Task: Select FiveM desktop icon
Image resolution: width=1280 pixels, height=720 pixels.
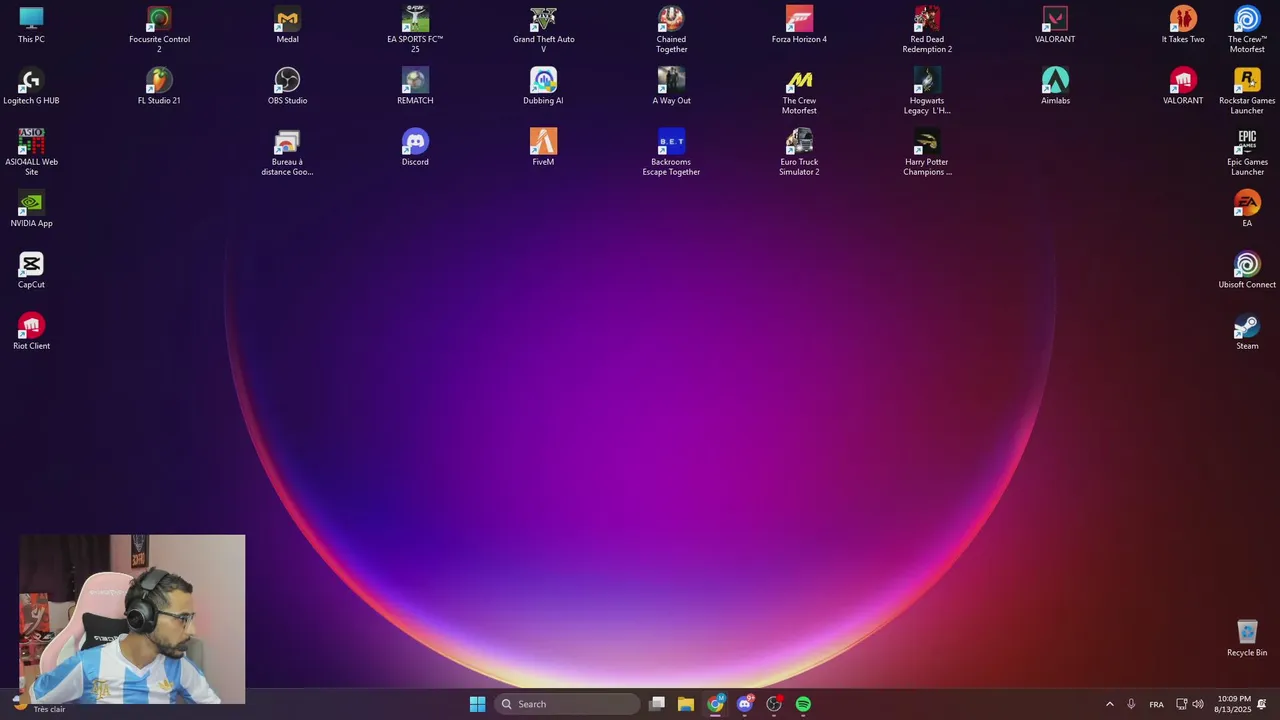Action: 543,147
